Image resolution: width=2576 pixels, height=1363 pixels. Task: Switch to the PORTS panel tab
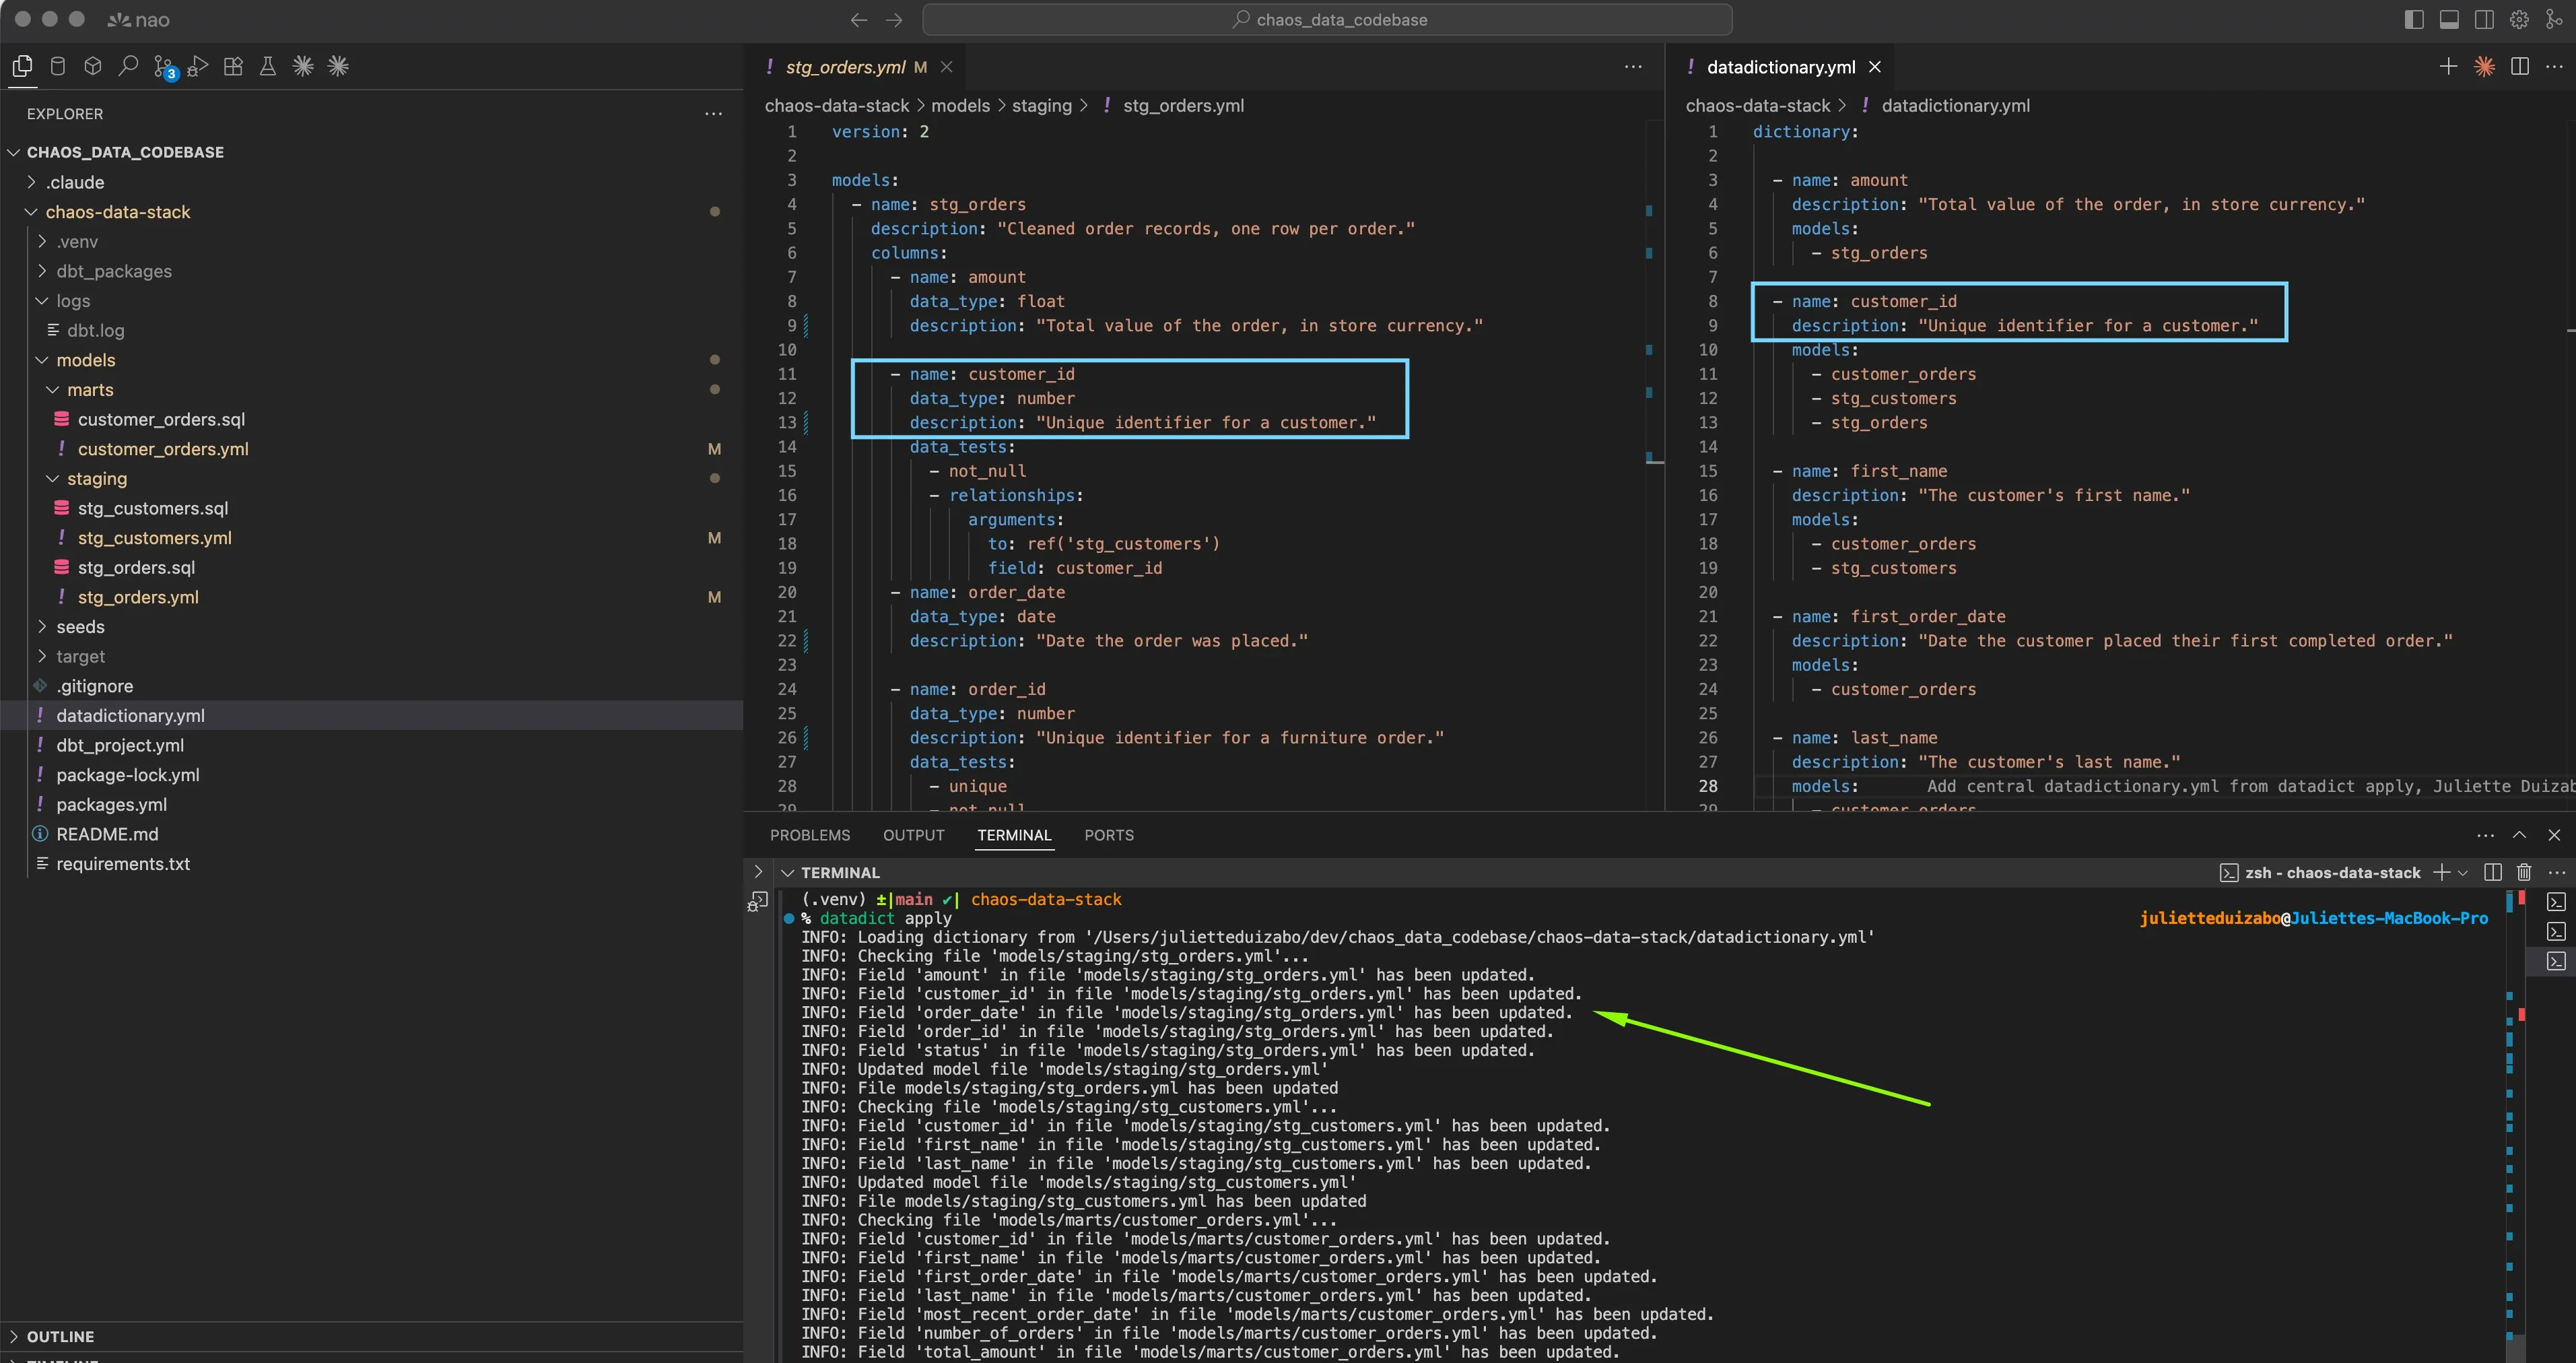pos(1109,835)
